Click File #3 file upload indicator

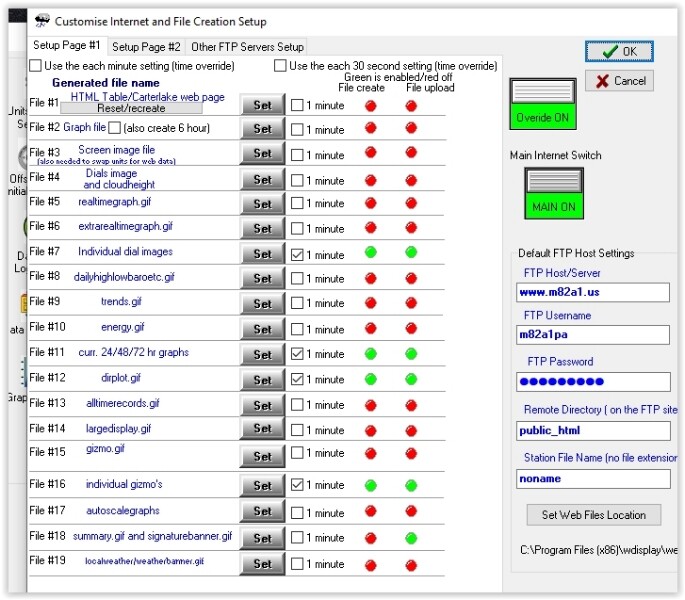click(x=411, y=152)
